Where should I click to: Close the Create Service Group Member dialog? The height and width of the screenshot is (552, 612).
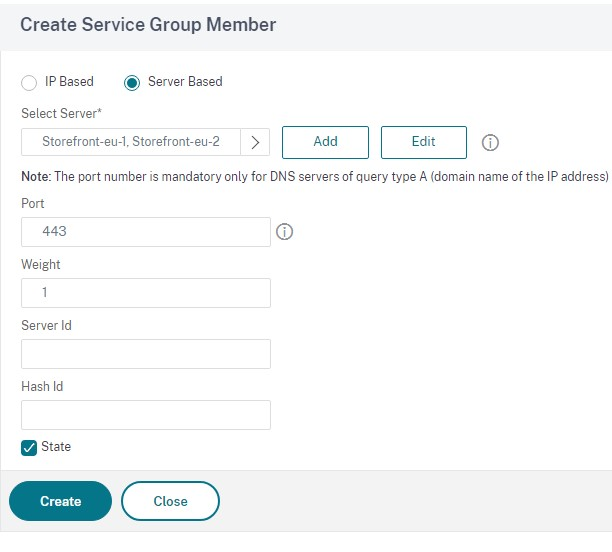170,501
